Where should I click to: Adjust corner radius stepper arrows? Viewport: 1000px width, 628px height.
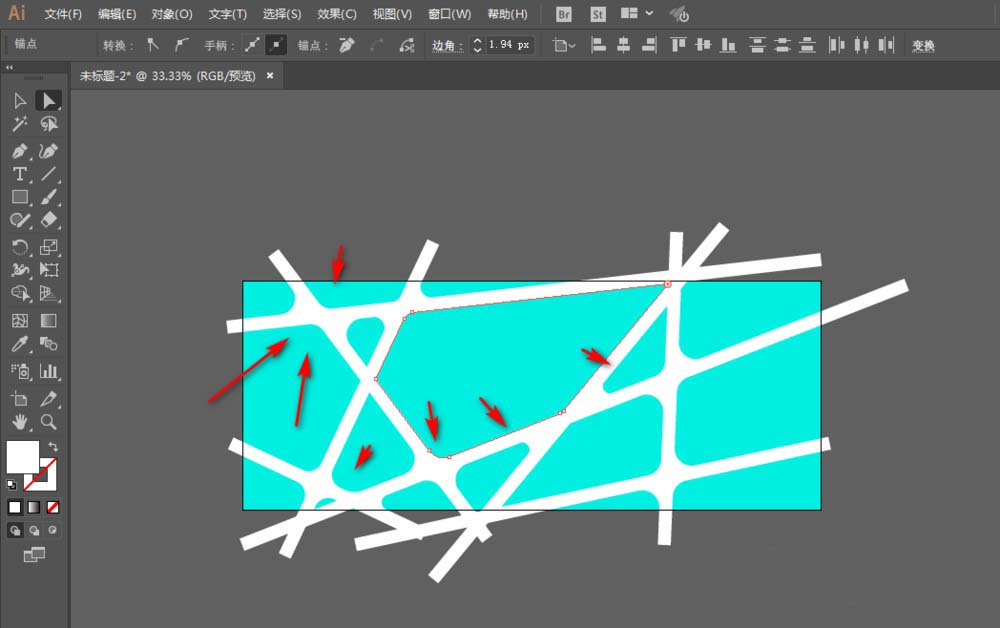[477, 45]
